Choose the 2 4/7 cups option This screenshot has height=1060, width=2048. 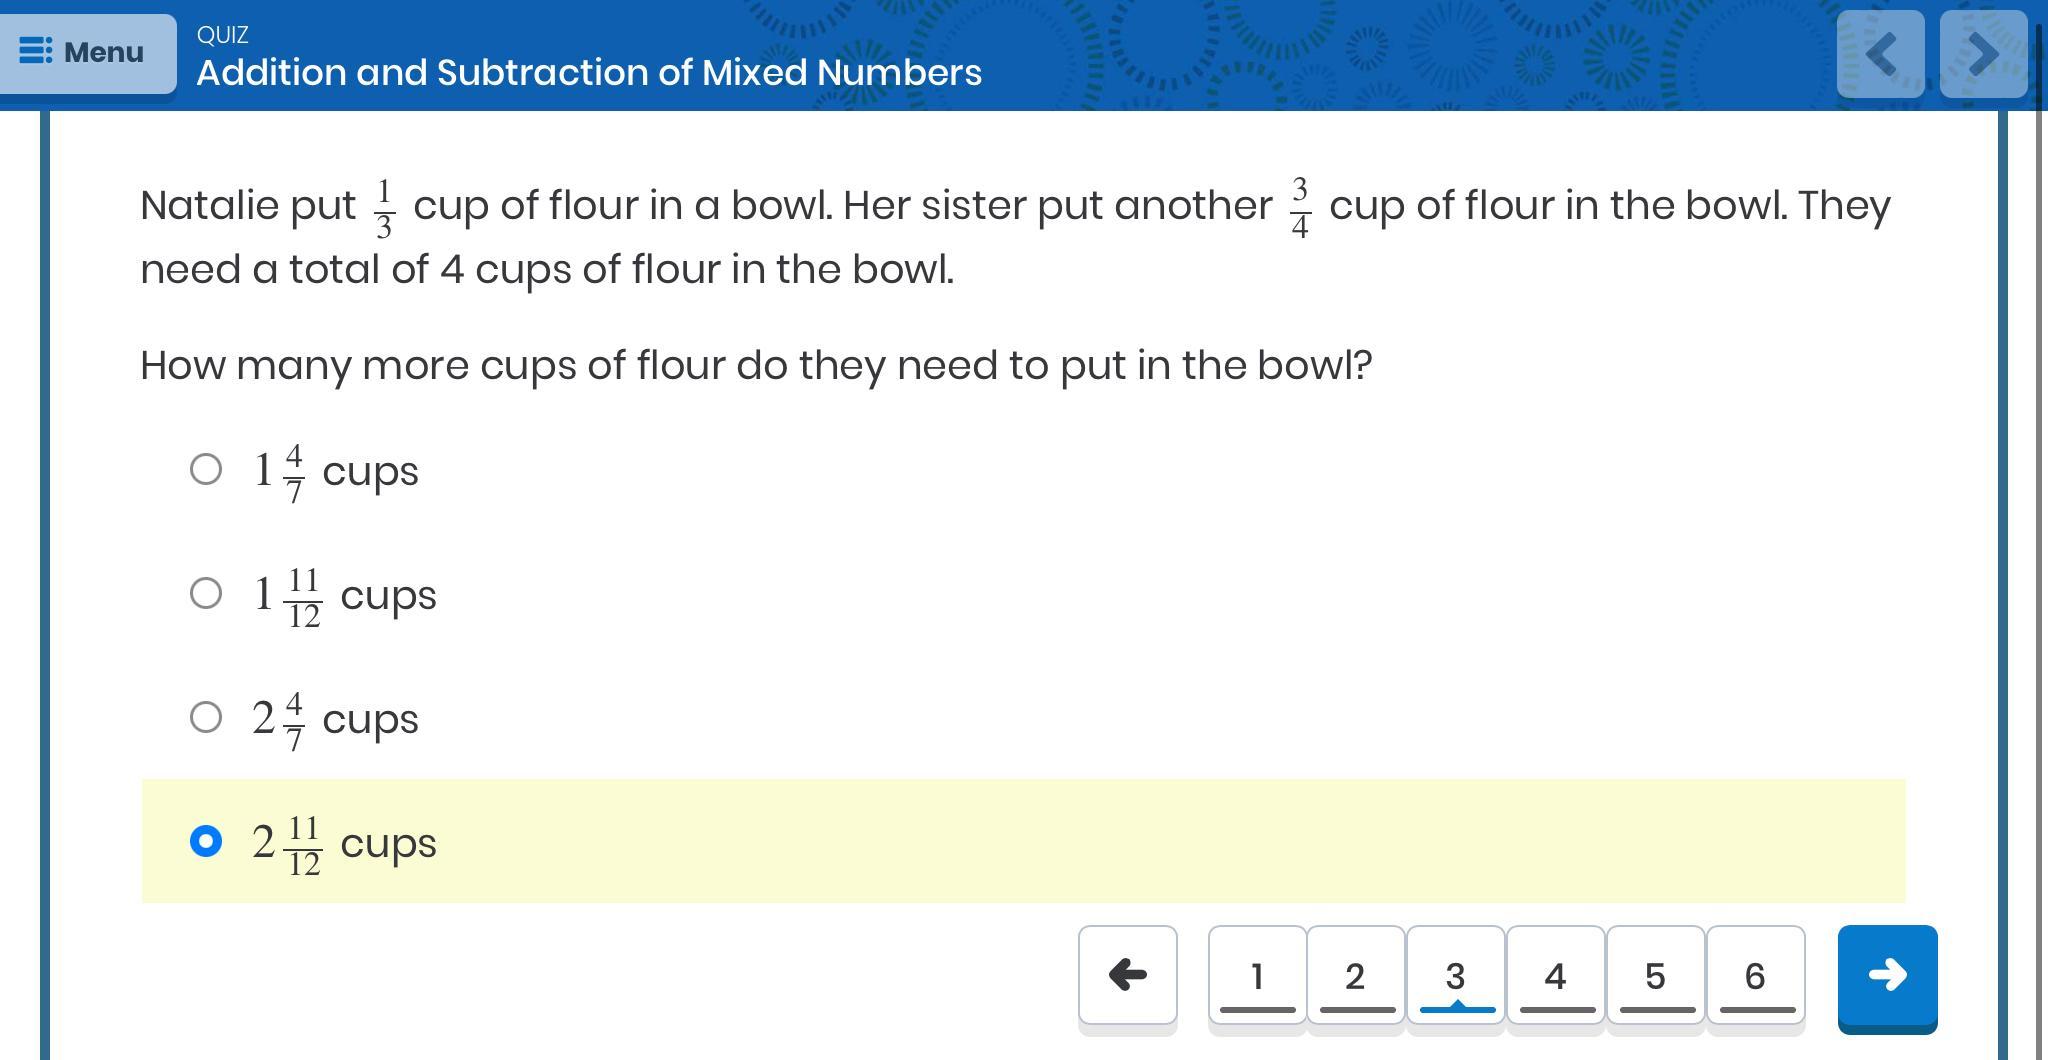click(206, 717)
